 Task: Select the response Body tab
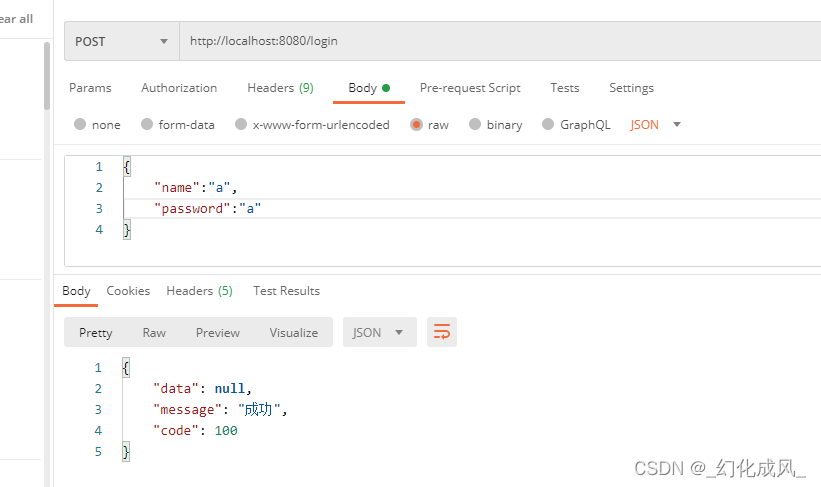76,291
